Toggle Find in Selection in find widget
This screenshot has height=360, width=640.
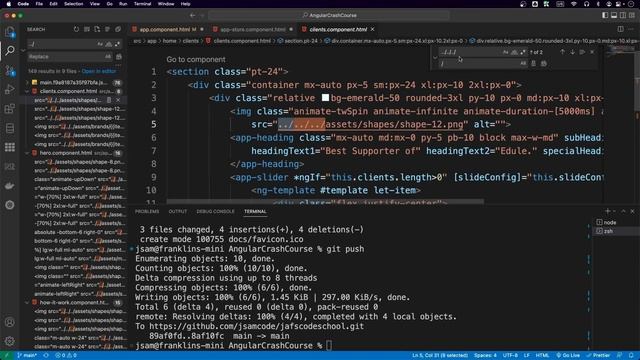pyautogui.click(x=582, y=52)
